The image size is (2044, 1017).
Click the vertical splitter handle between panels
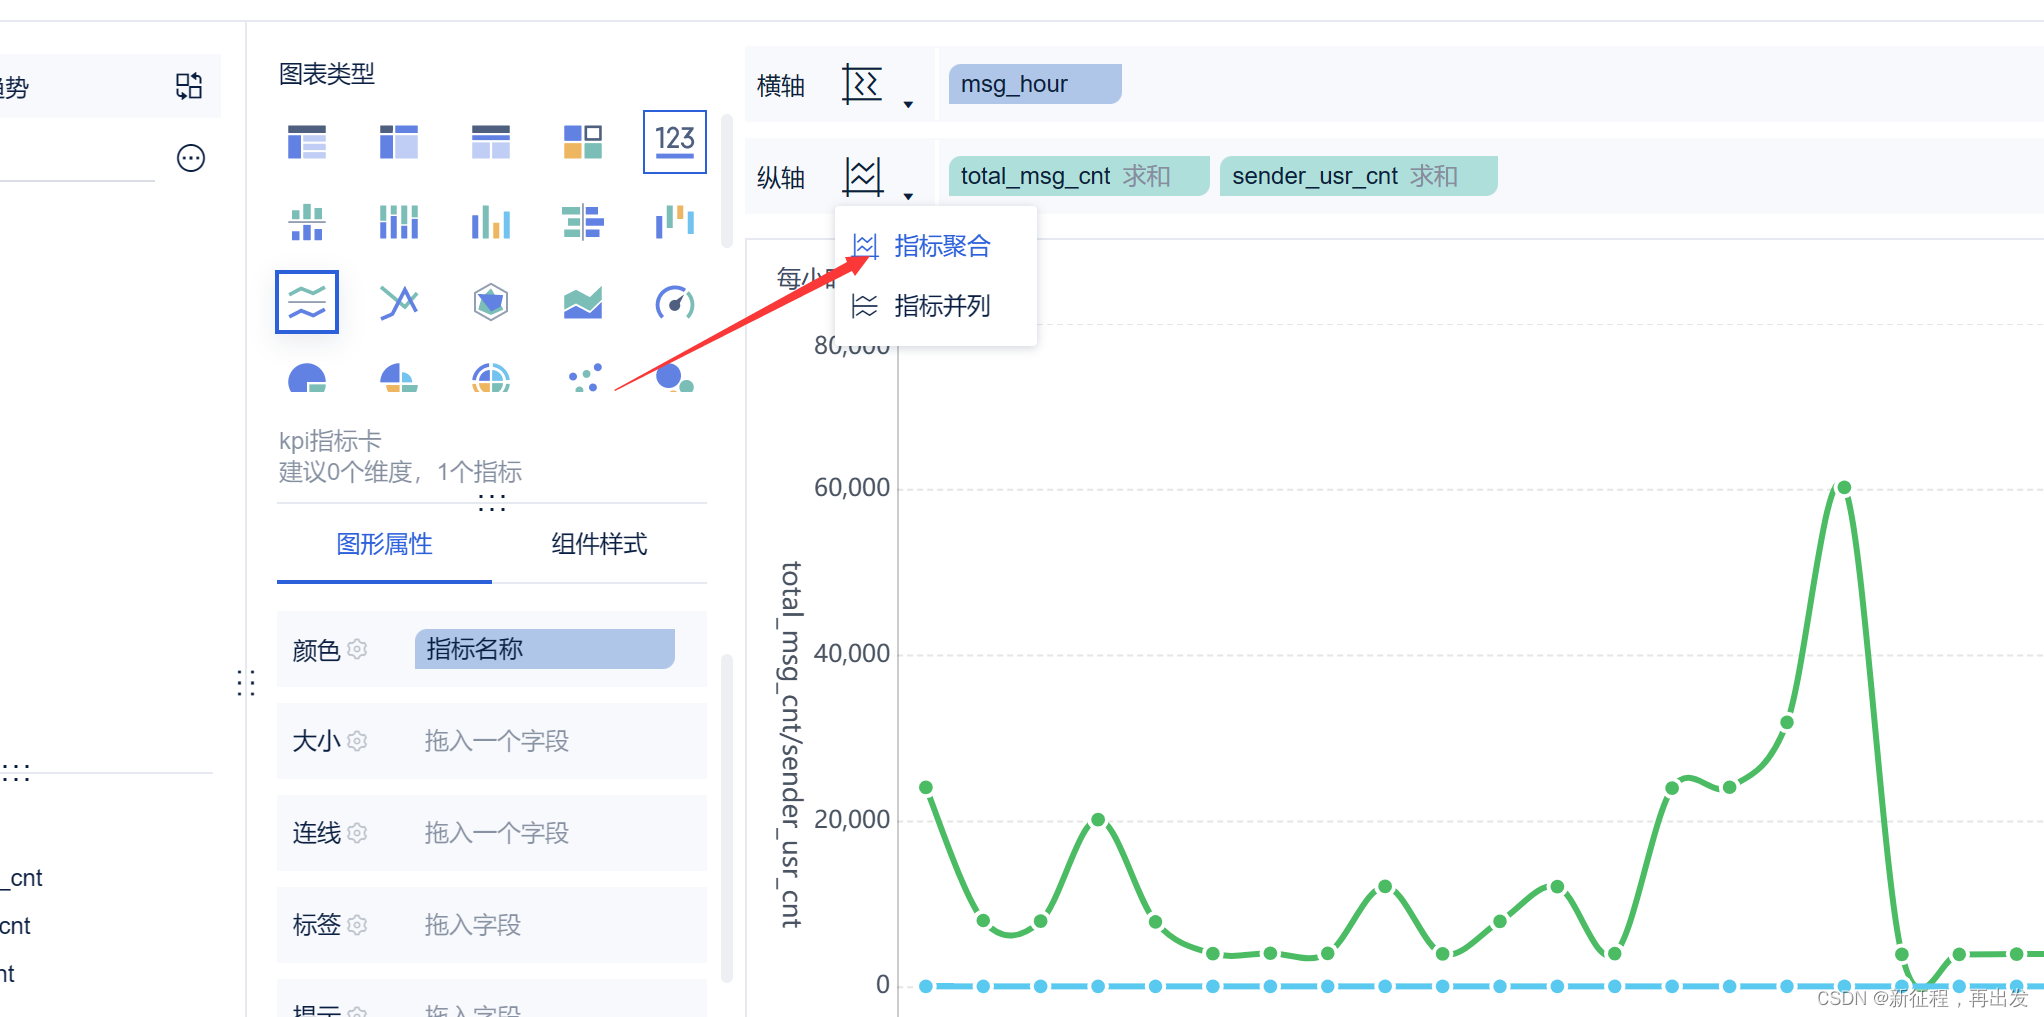point(246,683)
